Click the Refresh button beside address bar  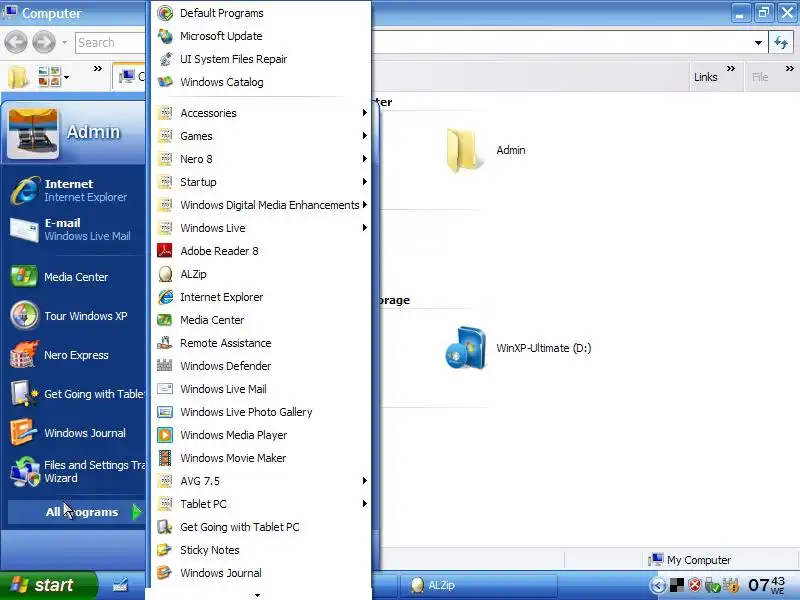point(781,42)
